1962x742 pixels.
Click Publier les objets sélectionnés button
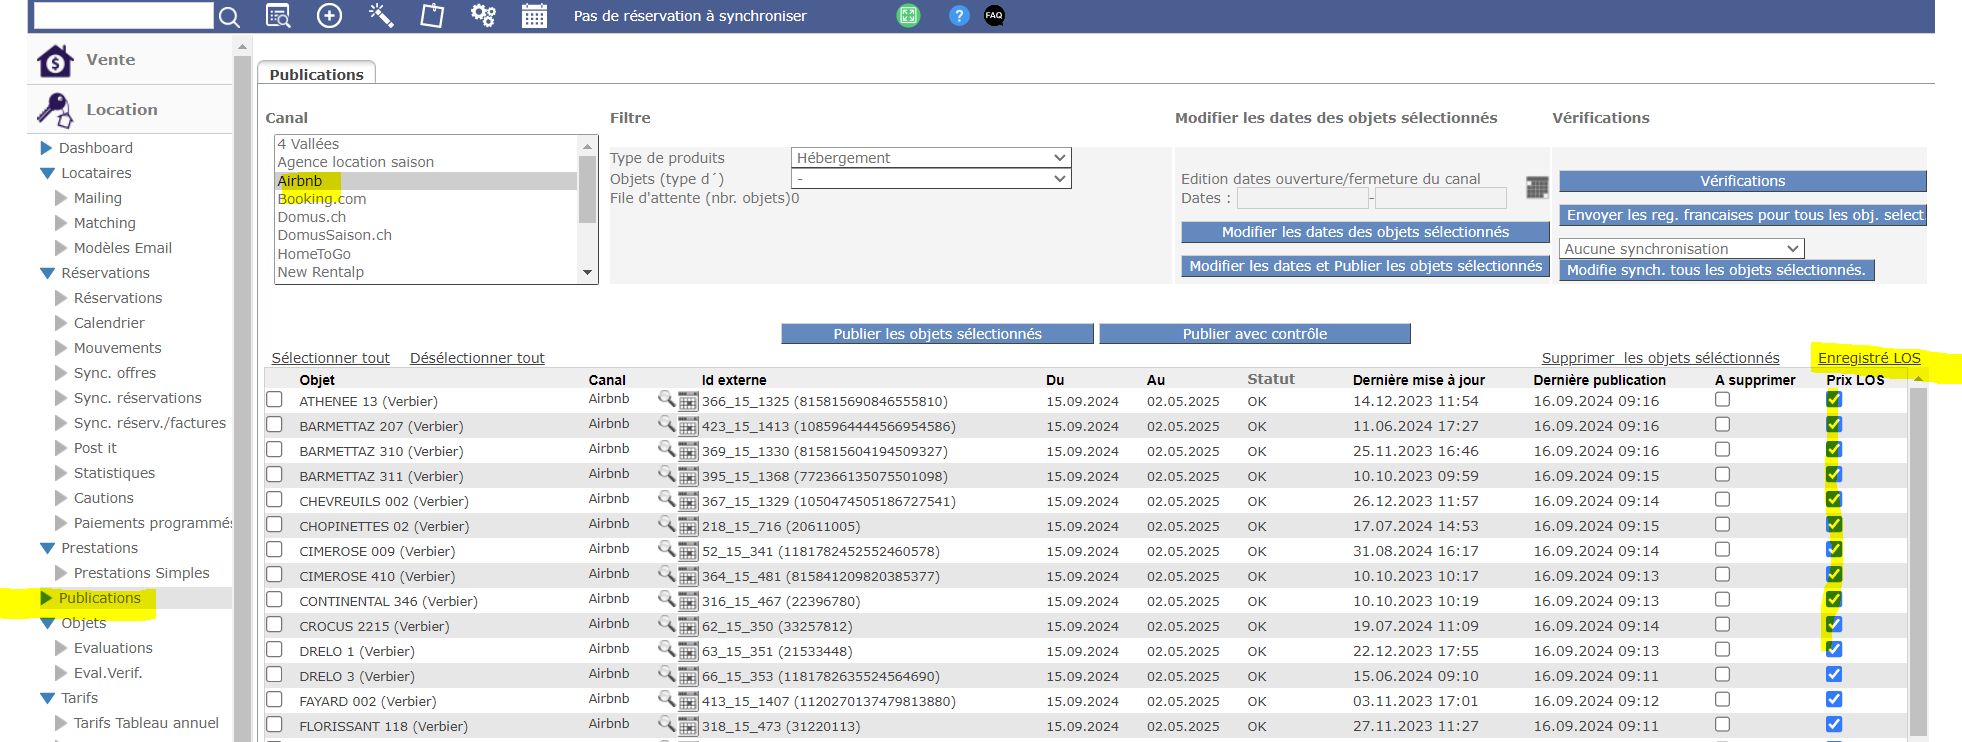[x=937, y=334]
